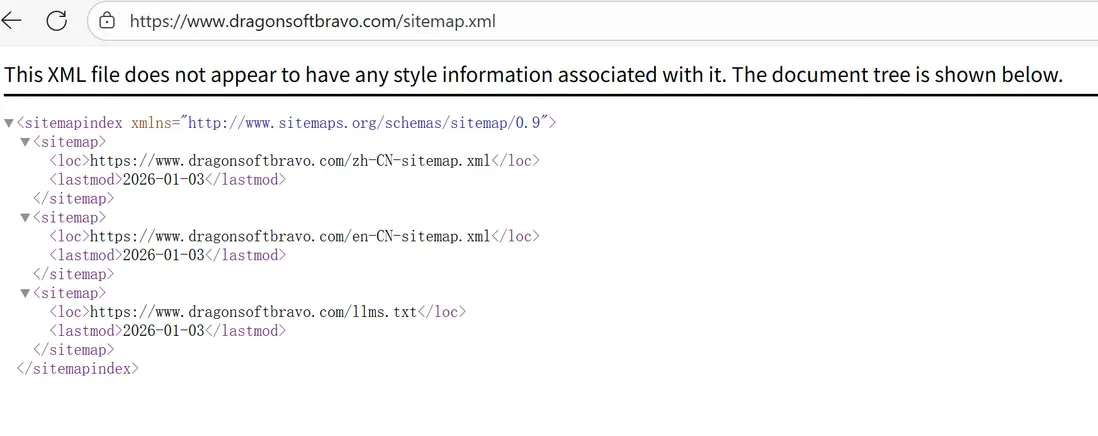This screenshot has height=436, width=1098.
Task: Click the browser back arrow
Action: [12, 21]
